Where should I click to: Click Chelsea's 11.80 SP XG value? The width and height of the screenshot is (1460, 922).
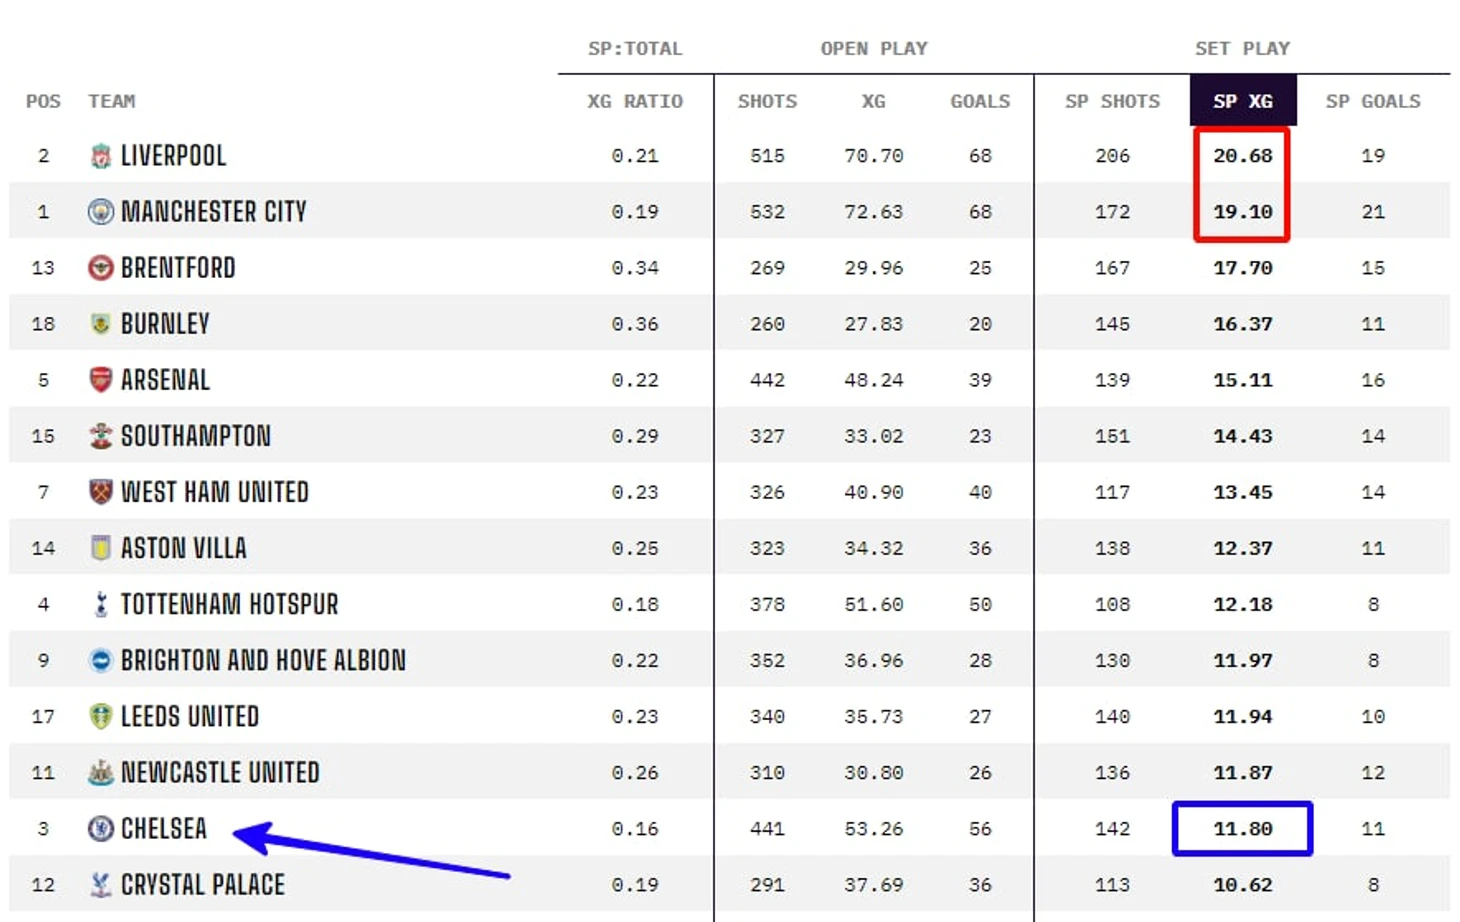click(1243, 828)
